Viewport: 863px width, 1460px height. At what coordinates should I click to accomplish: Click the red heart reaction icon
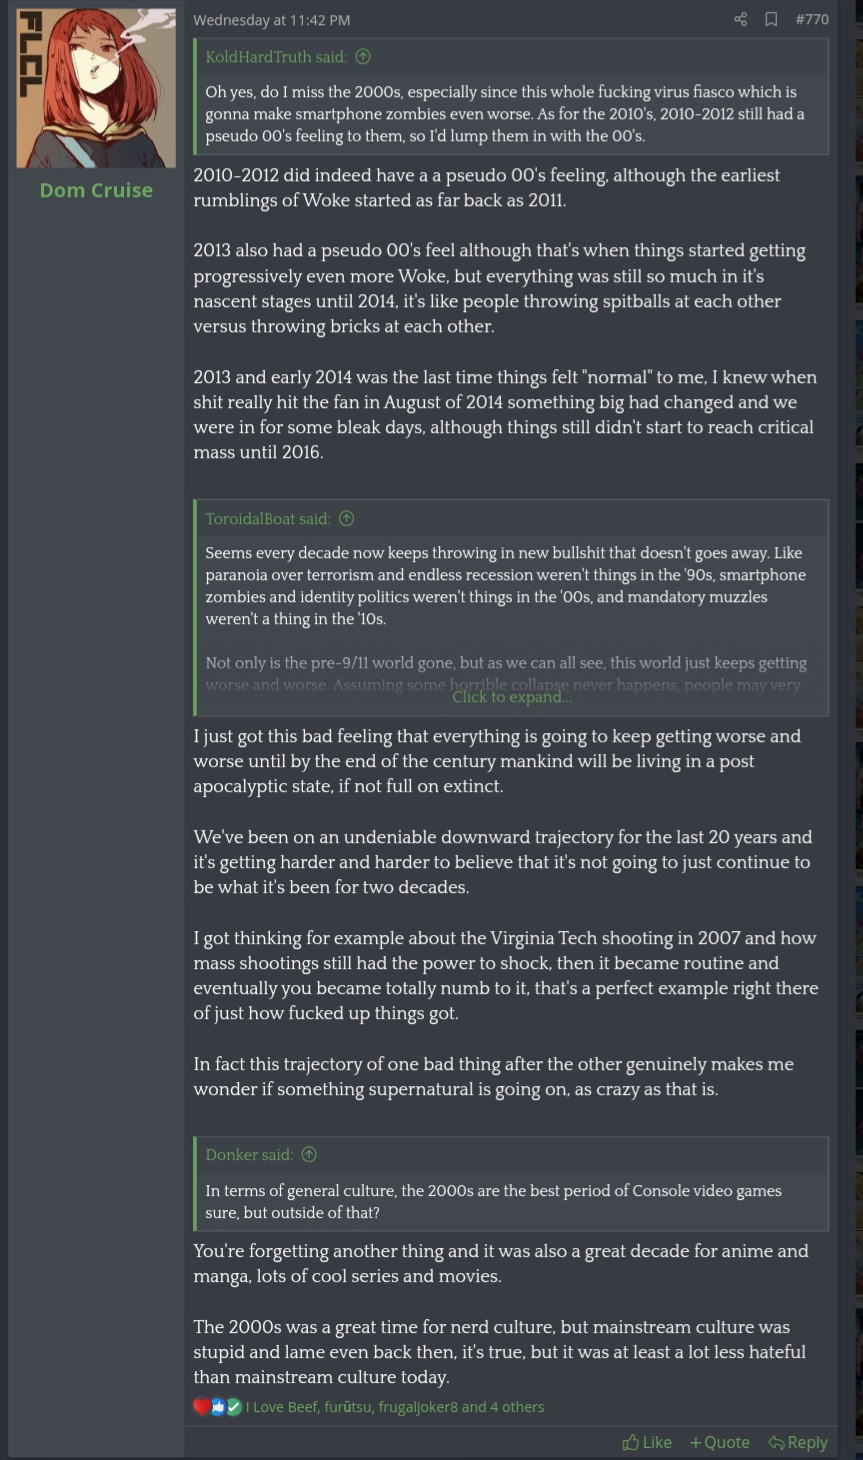(x=201, y=1407)
